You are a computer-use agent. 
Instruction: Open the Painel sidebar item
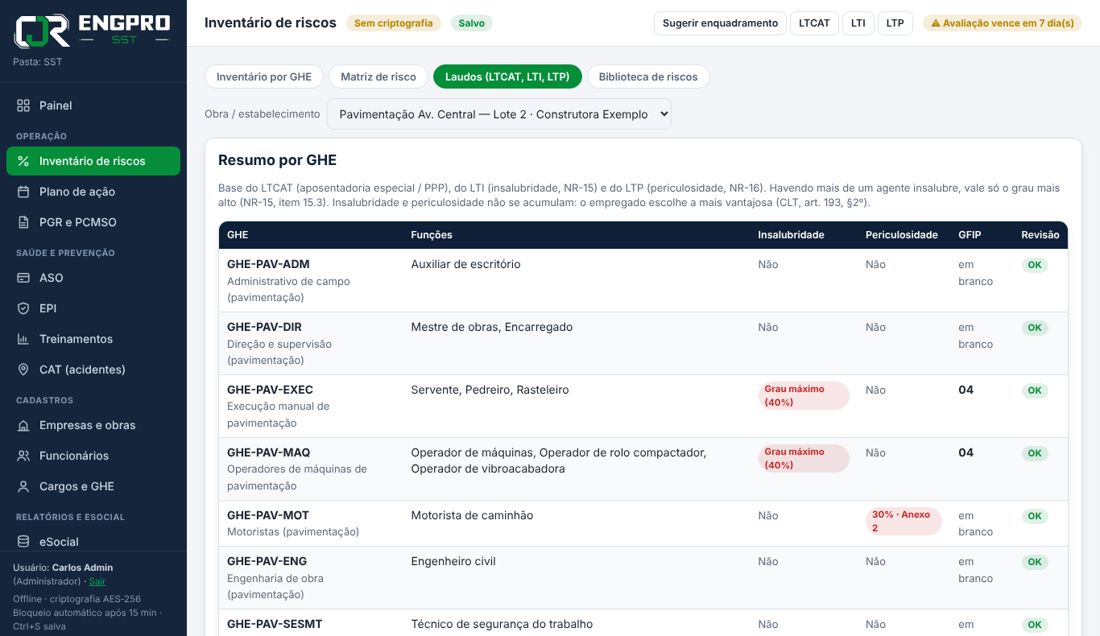(x=93, y=105)
